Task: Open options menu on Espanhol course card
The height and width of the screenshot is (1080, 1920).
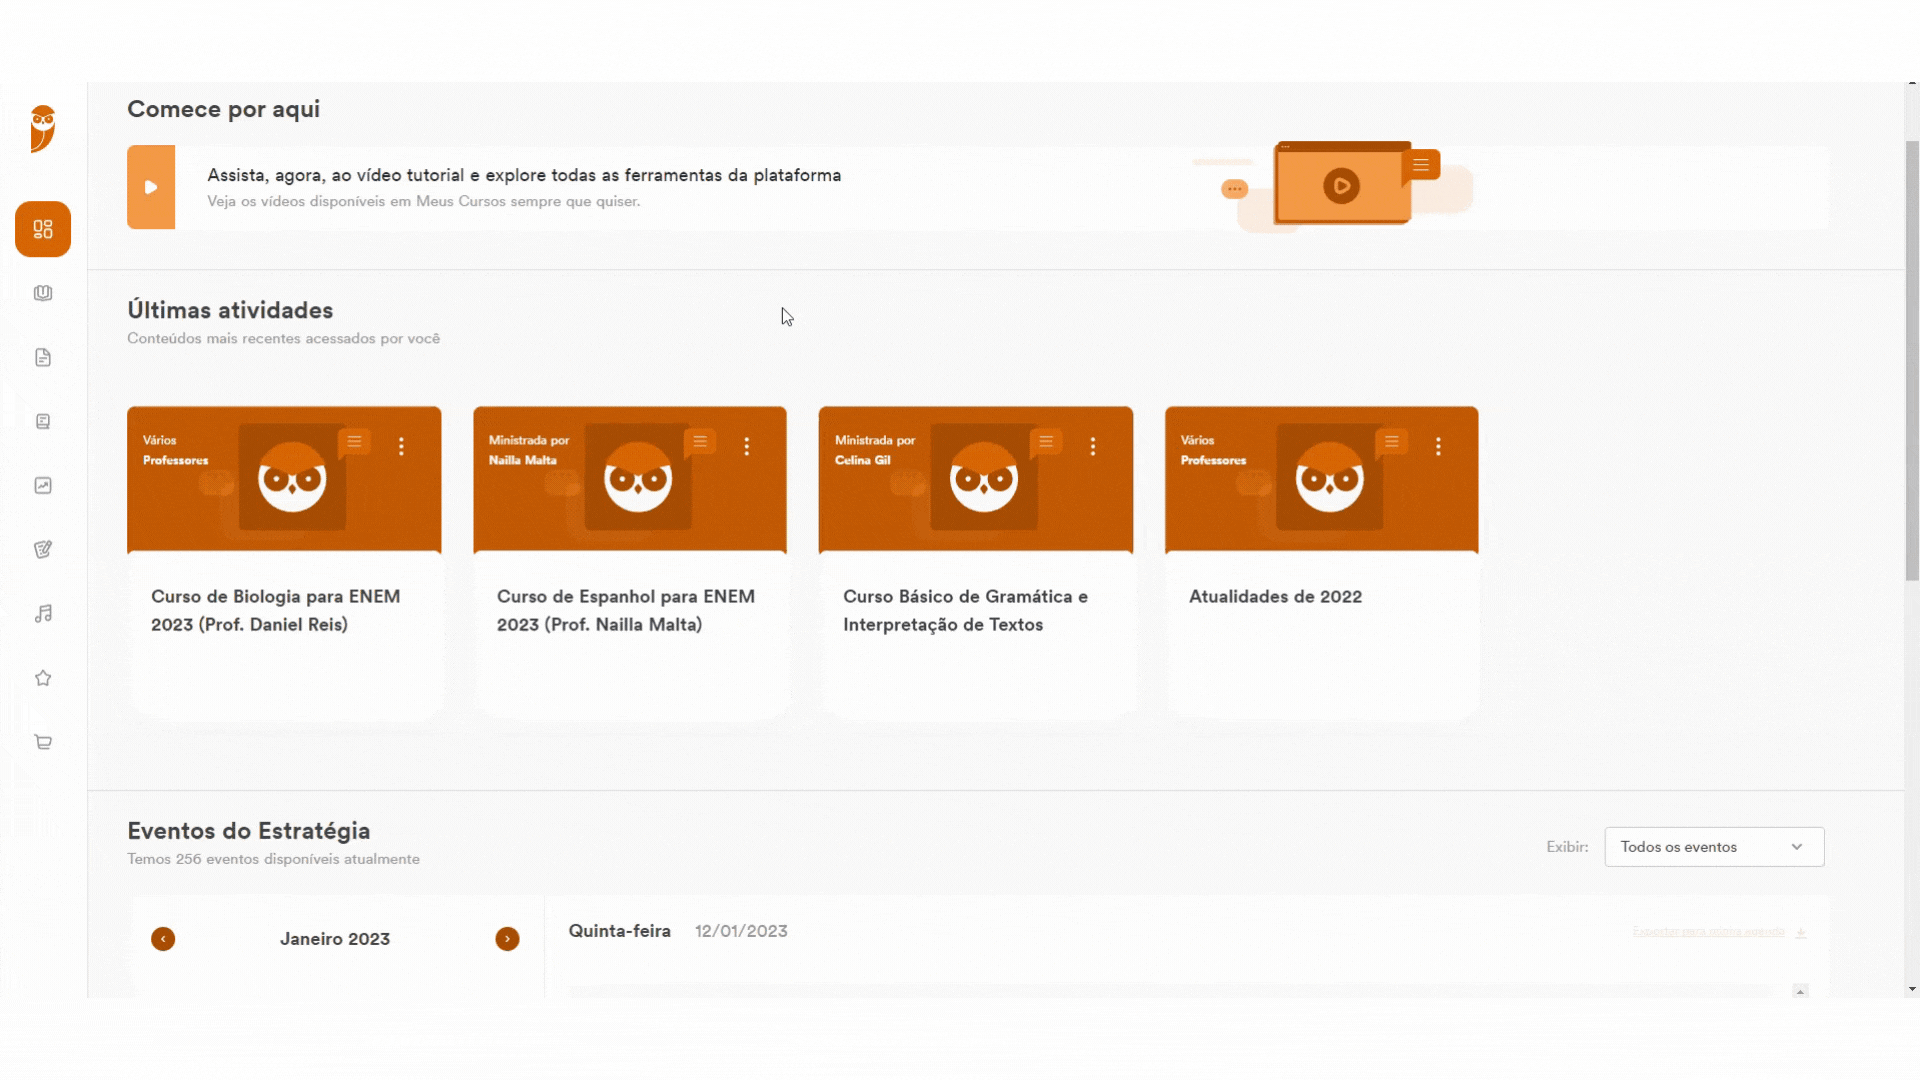Action: [x=747, y=446]
